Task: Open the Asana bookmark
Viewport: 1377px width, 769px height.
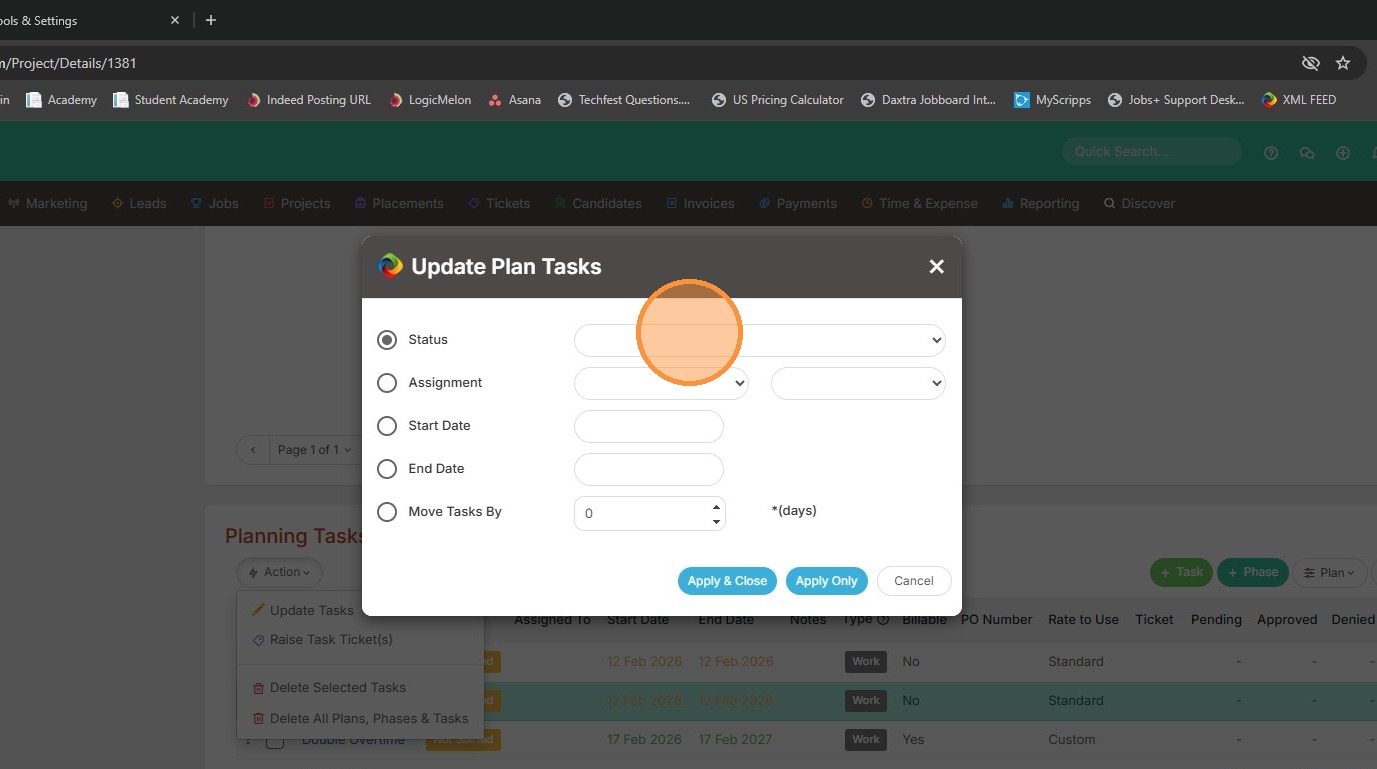Action: (x=514, y=100)
